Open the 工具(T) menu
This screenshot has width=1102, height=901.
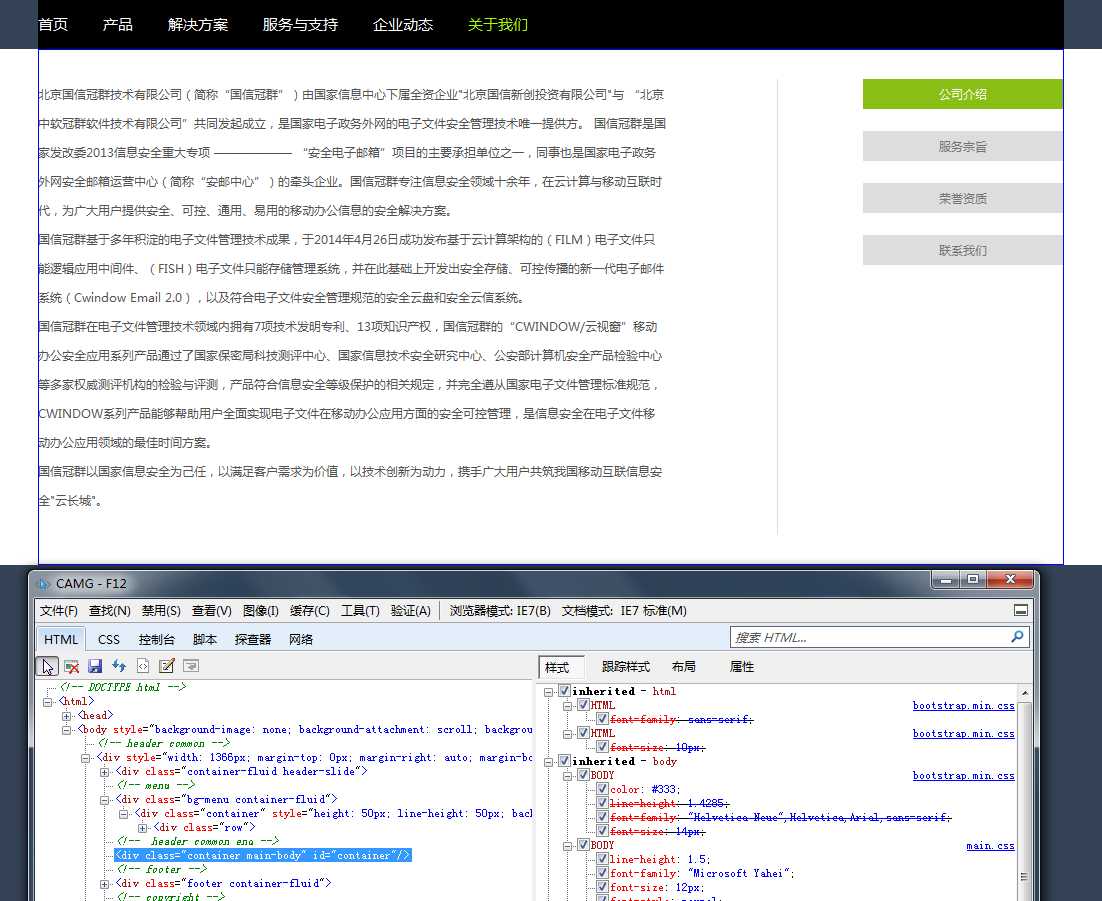[360, 611]
